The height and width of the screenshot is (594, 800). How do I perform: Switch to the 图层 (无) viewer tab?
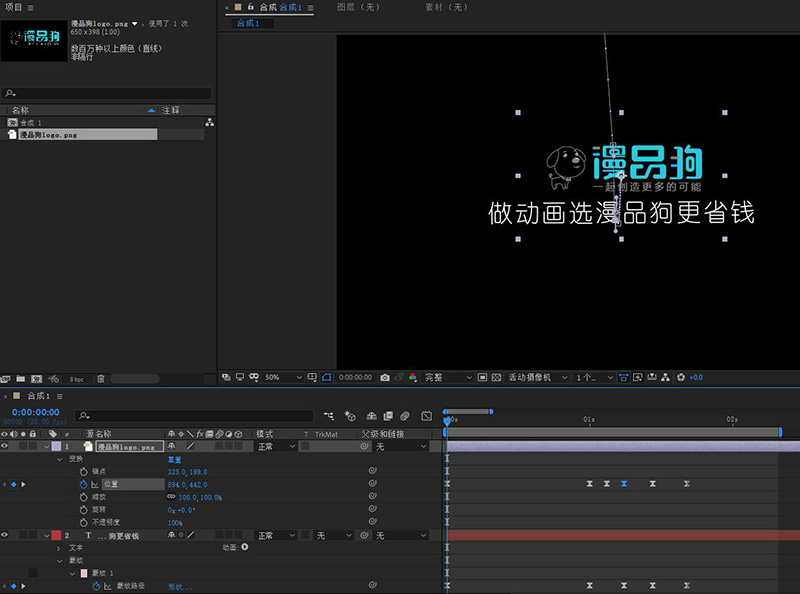[x=359, y=7]
